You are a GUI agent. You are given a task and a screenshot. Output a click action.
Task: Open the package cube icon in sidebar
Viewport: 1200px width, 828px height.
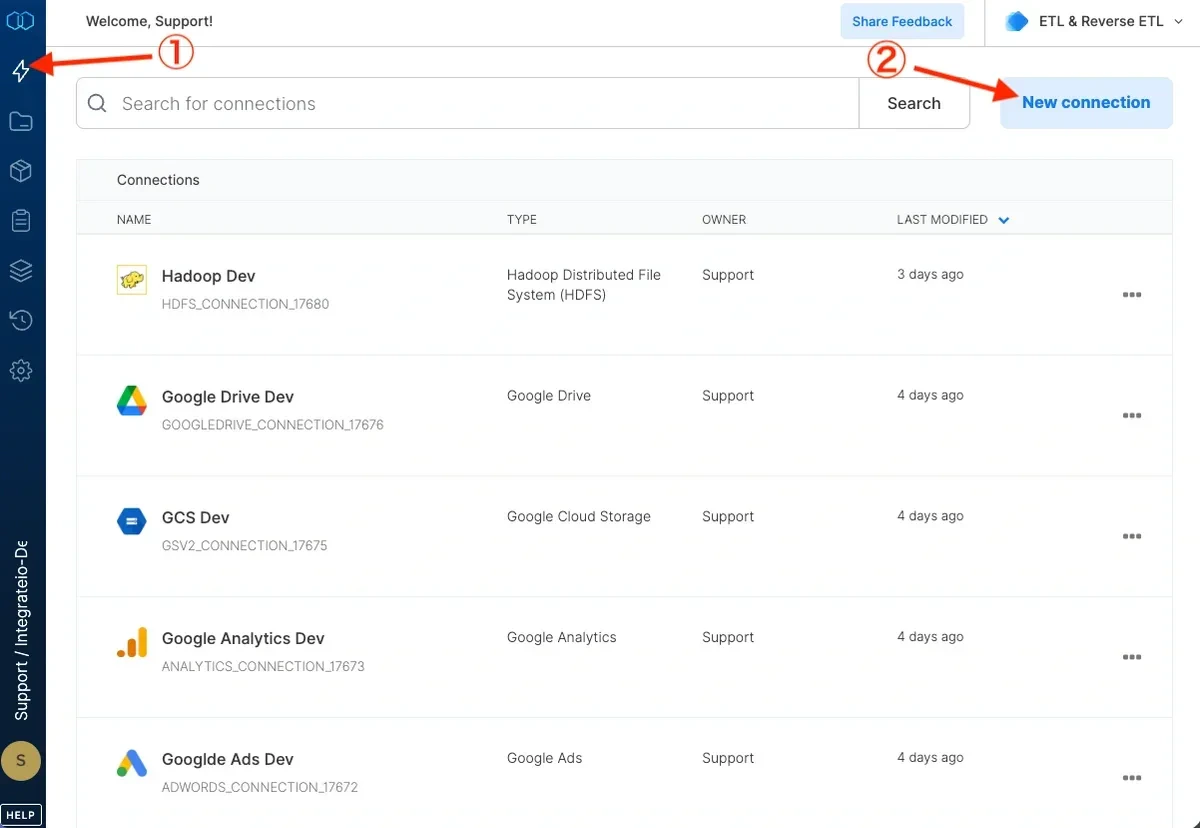pos(21,171)
